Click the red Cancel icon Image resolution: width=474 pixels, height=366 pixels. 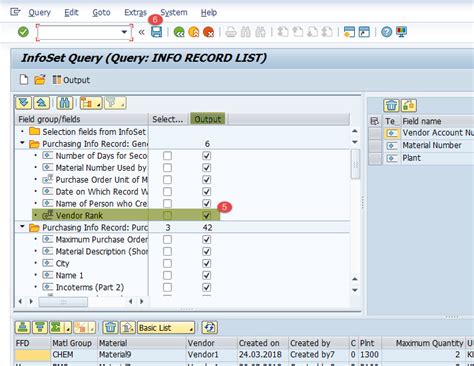(x=208, y=32)
